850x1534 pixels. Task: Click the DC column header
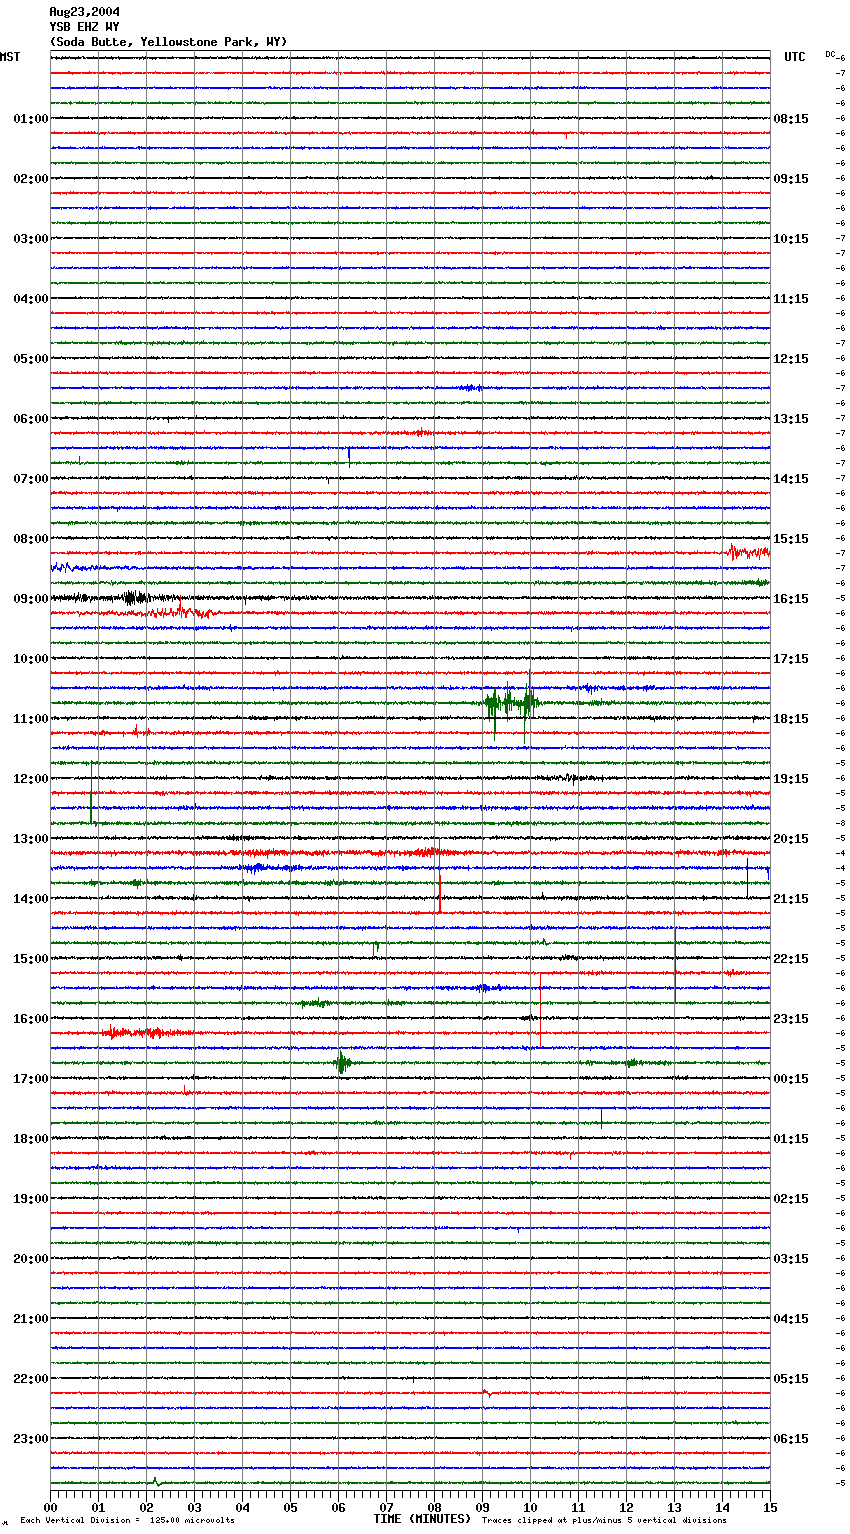[x=830, y=54]
